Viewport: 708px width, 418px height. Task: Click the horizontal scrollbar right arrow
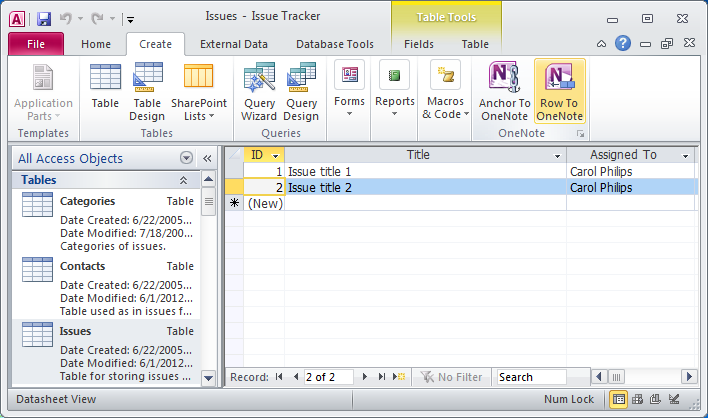coord(689,376)
